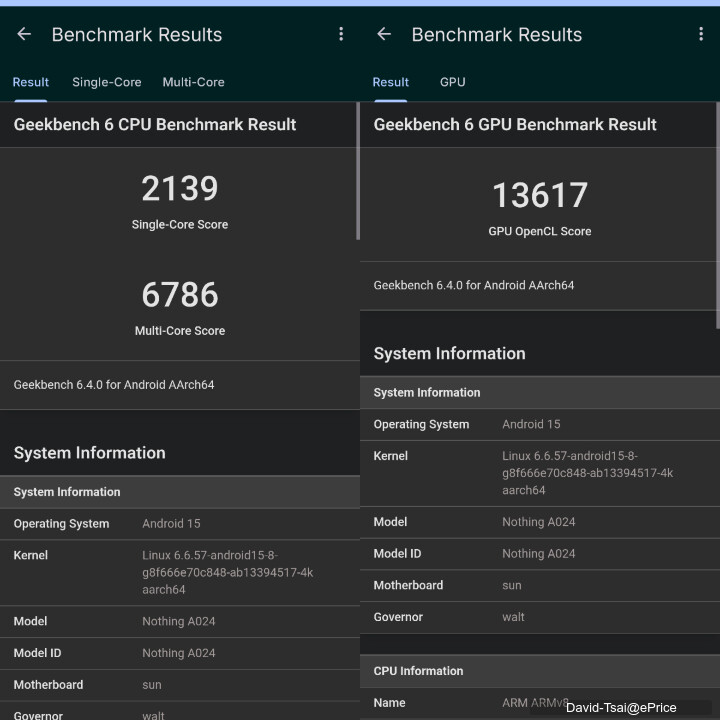Click Android 15 value in GPU screen

click(x=531, y=424)
